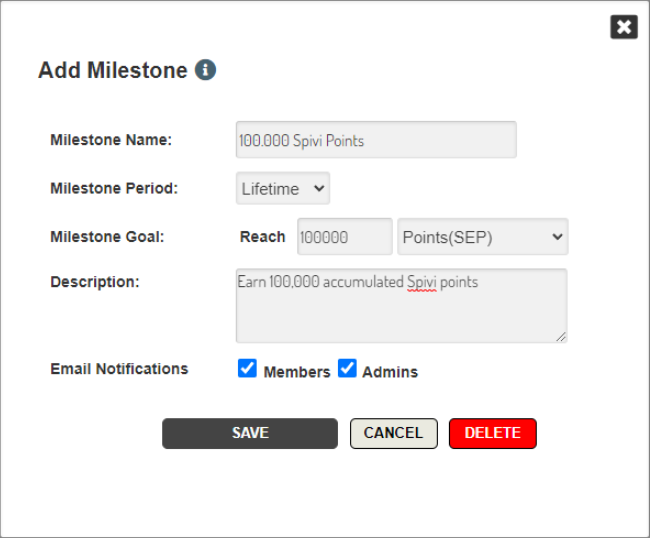Delete this milestone with the red button

pos(492,433)
